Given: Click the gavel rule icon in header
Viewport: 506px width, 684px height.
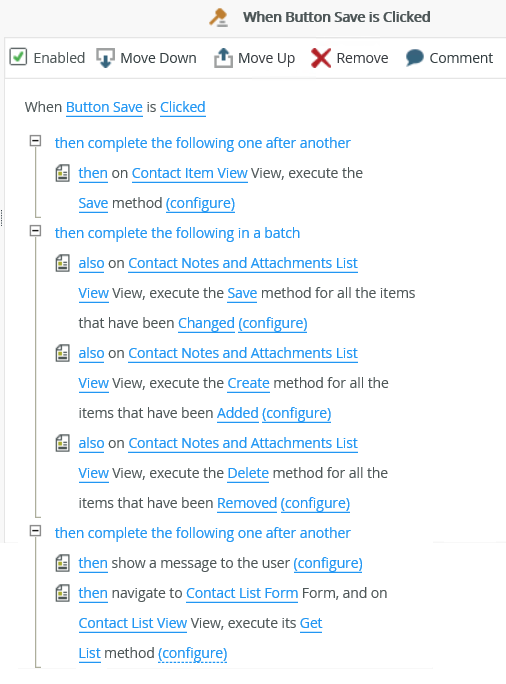Looking at the screenshot, I should click(219, 17).
